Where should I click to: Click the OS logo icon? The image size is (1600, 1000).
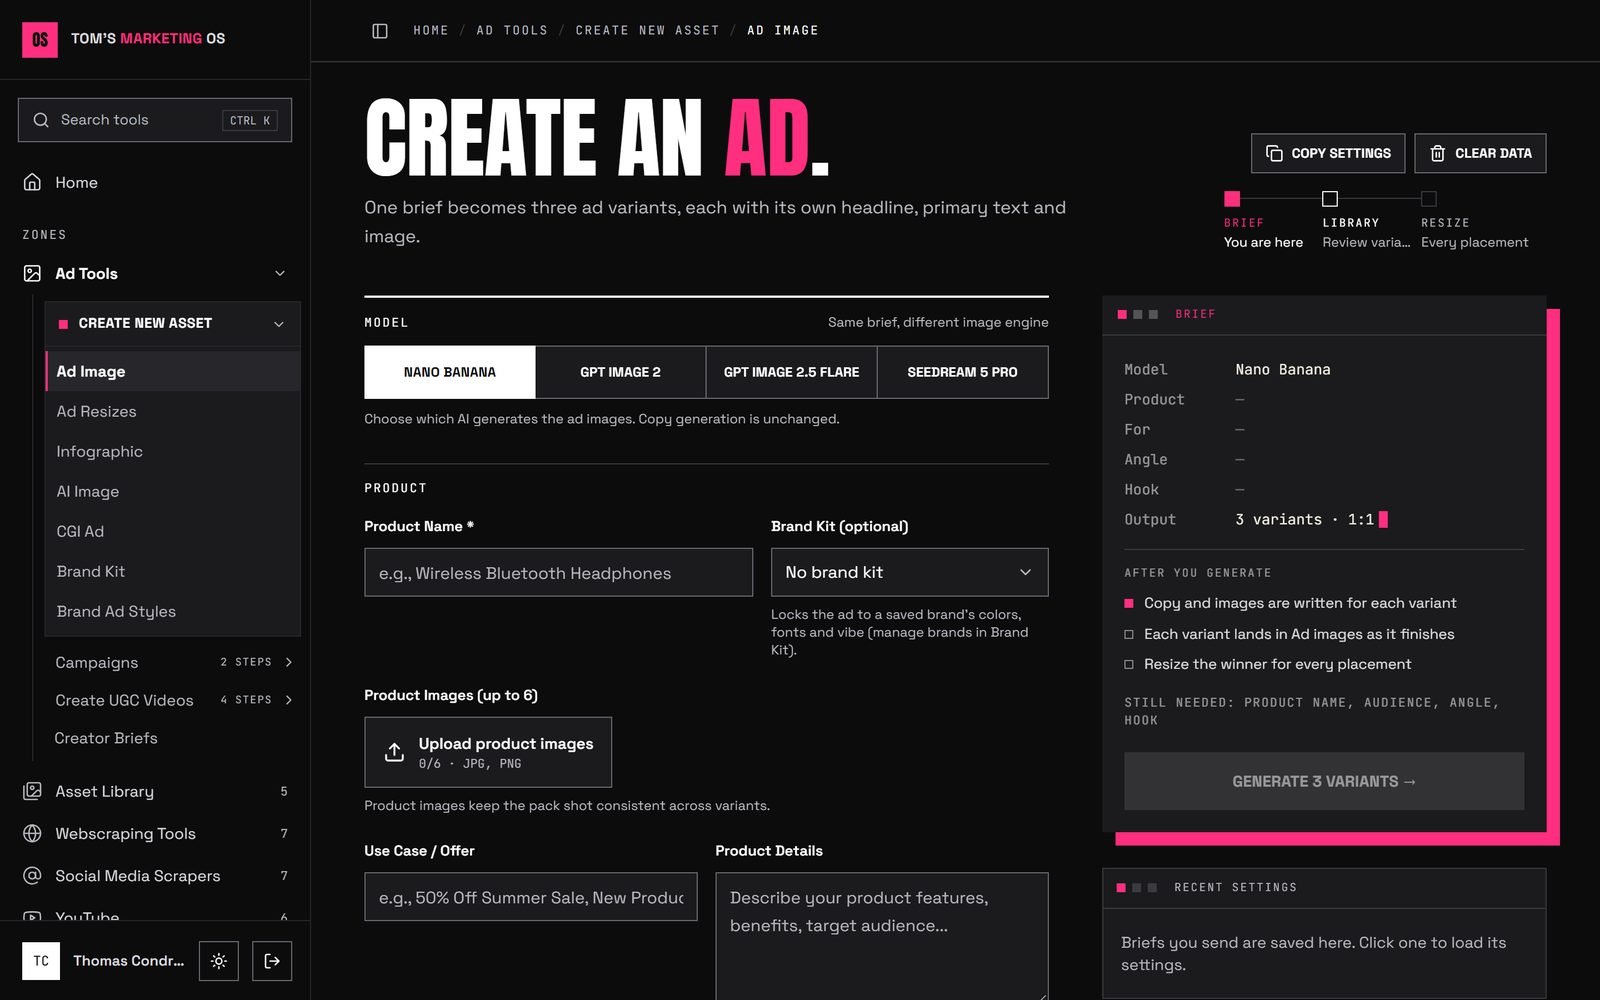40,39
